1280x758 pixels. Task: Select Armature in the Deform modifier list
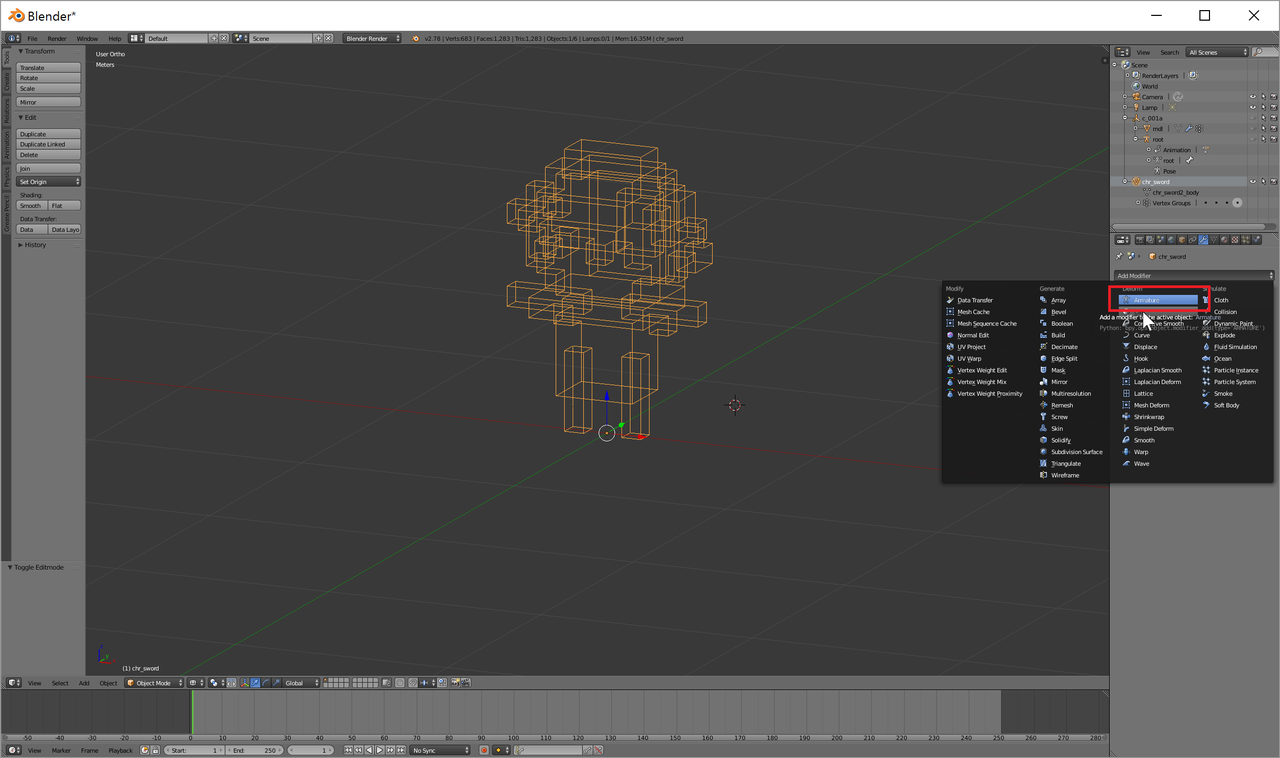(1158, 300)
